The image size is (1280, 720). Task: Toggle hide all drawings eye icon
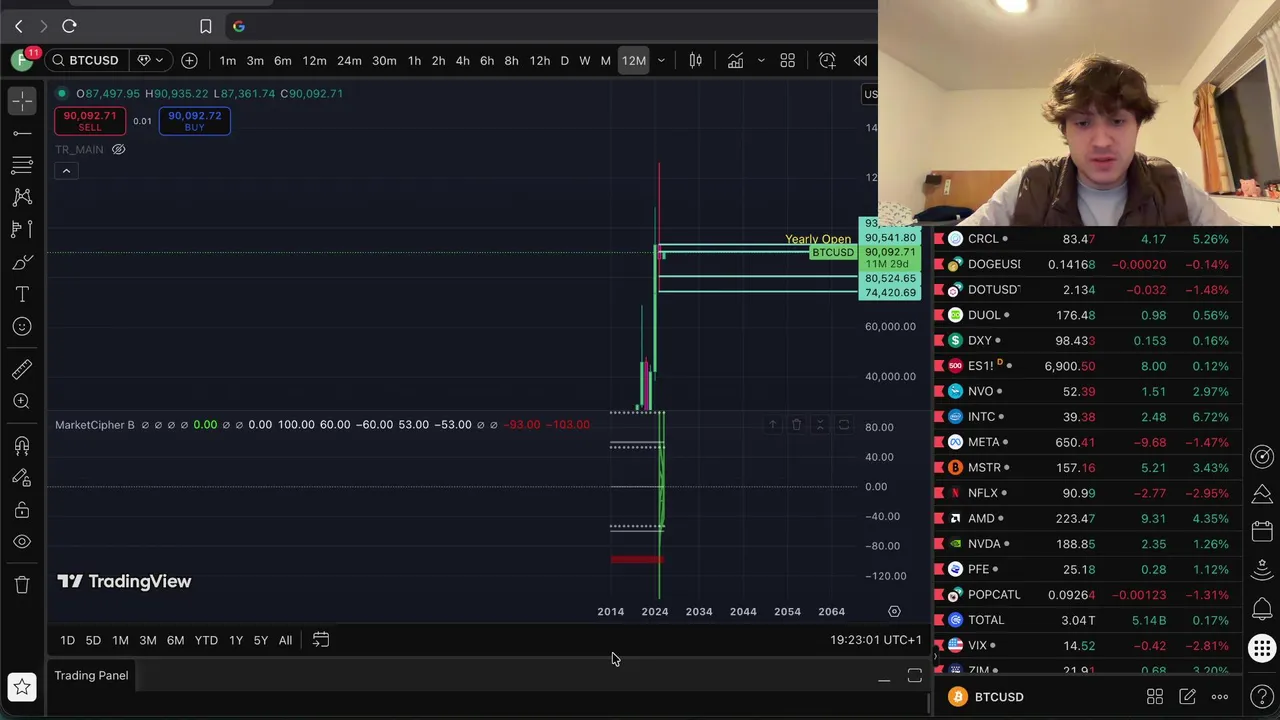point(22,542)
